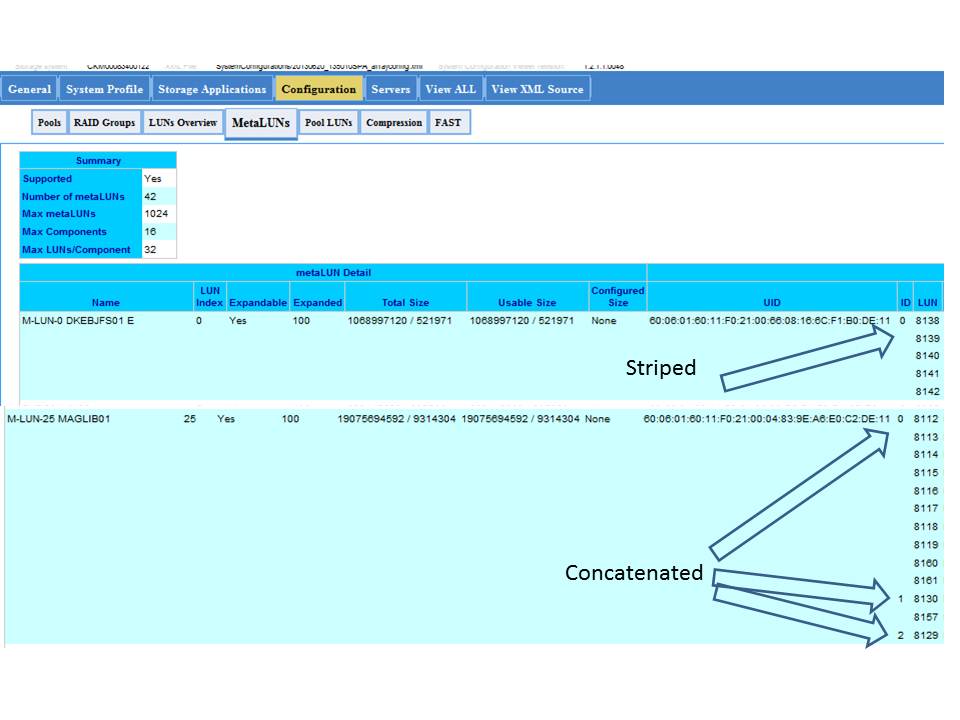Screen dimensions: 960x720
Task: Click the View ALL tab
Action: [451, 89]
